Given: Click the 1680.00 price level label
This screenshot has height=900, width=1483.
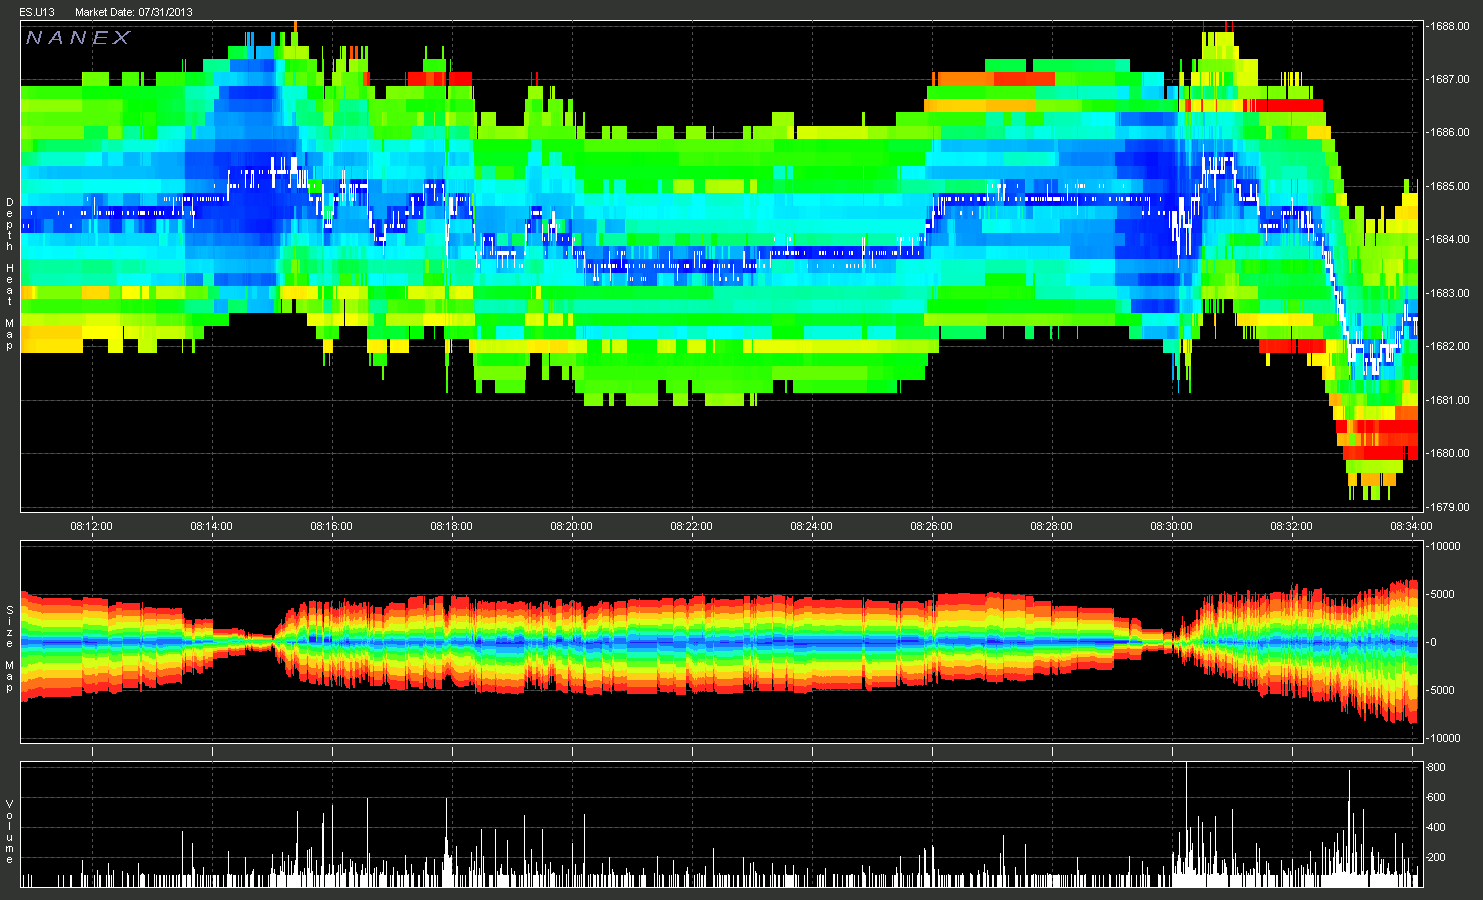Looking at the screenshot, I should point(1449,454).
